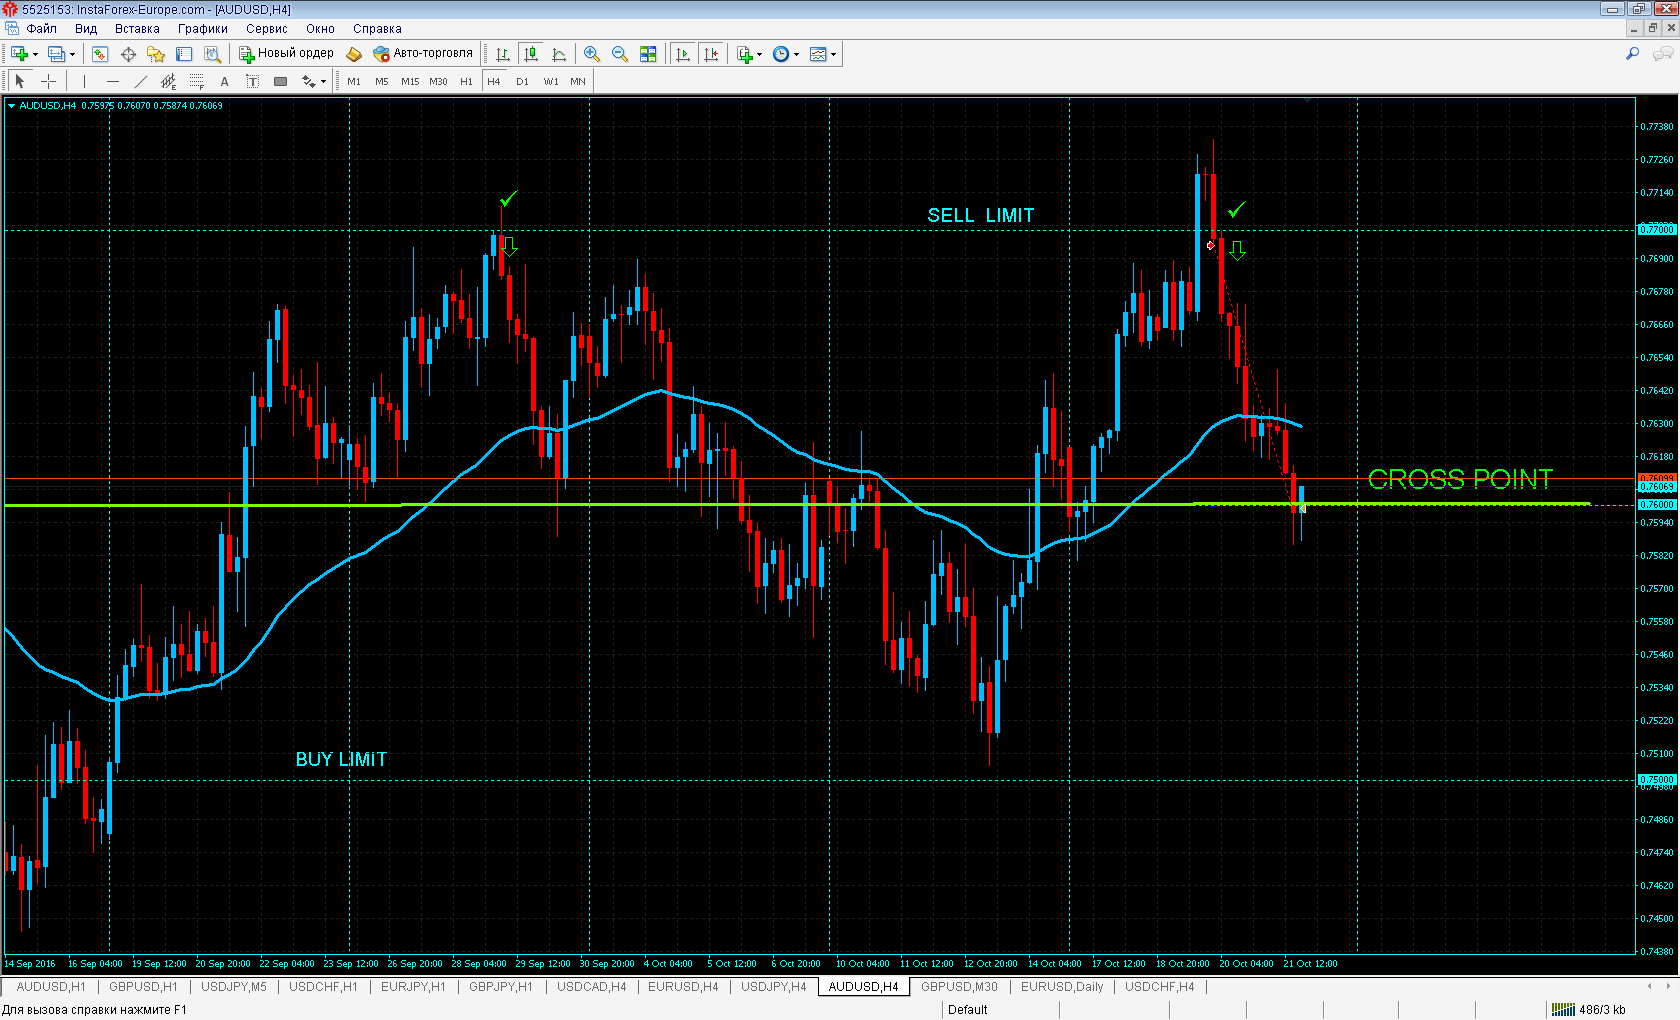Open the Navigator panel (folder with star)

(155, 54)
